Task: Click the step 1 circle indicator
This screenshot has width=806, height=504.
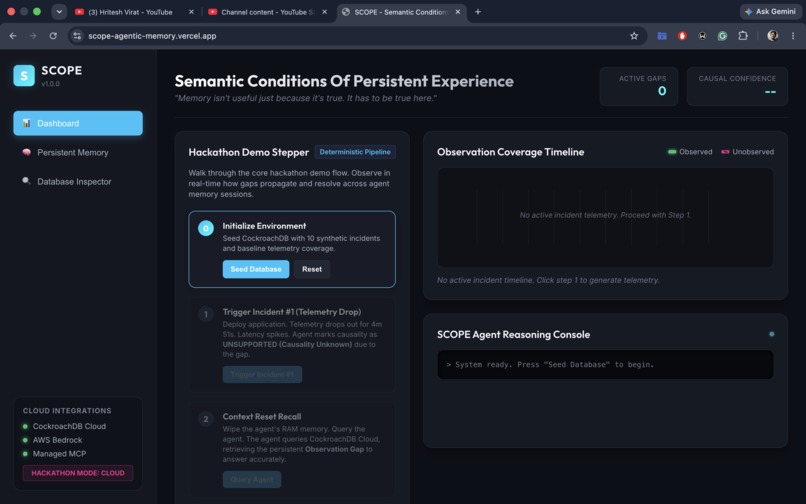Action: [x=206, y=314]
